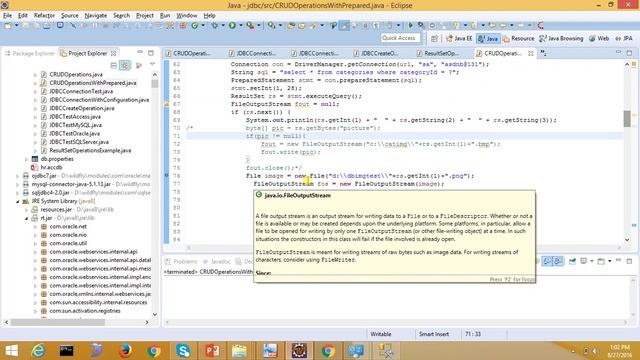Close the active CRUDOperati... editor tab
The image size is (640, 360).
(x=530, y=53)
